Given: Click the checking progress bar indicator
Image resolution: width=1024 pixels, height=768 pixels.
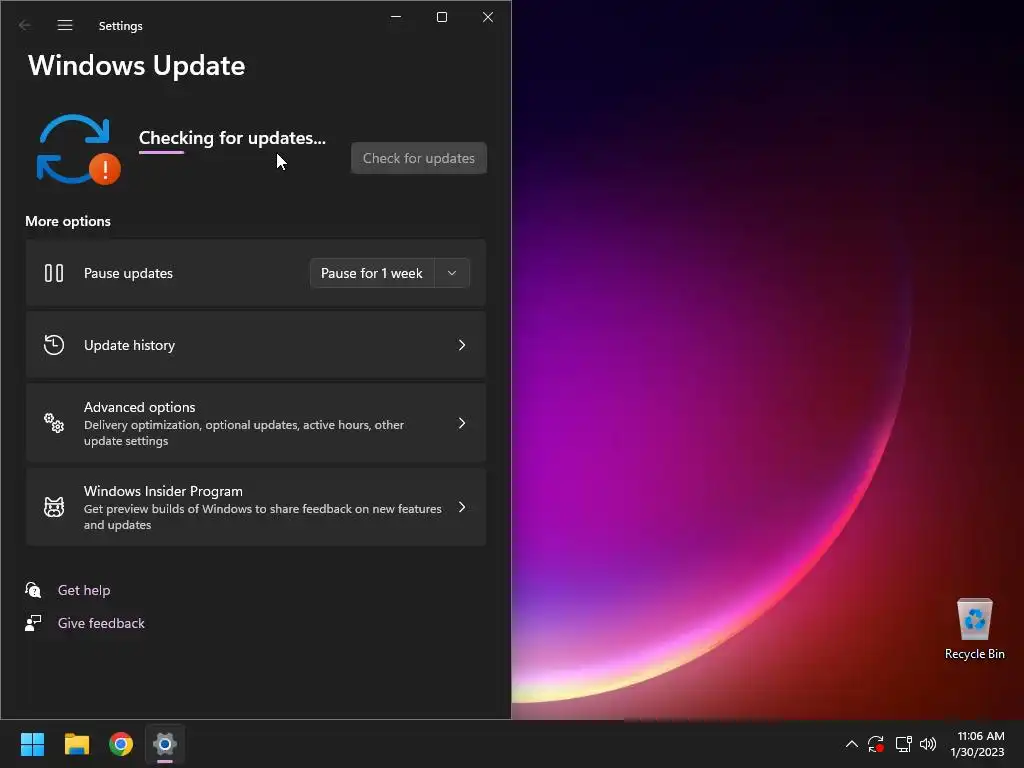Looking at the screenshot, I should (161, 152).
